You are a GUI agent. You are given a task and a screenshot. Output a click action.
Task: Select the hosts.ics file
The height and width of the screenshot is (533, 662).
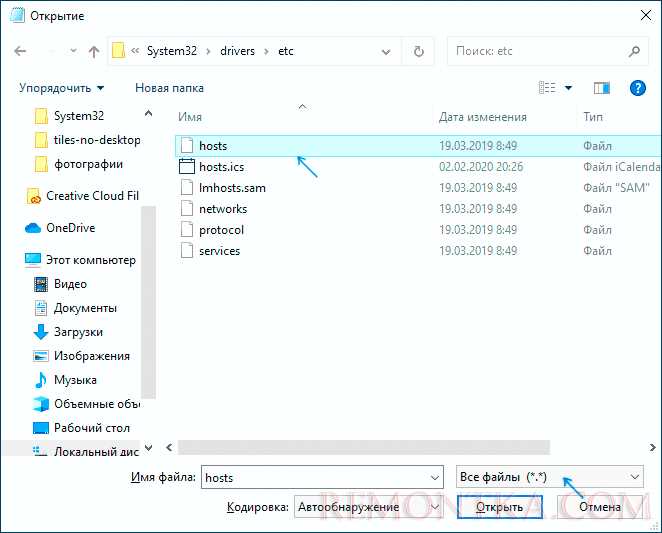[x=418, y=167]
